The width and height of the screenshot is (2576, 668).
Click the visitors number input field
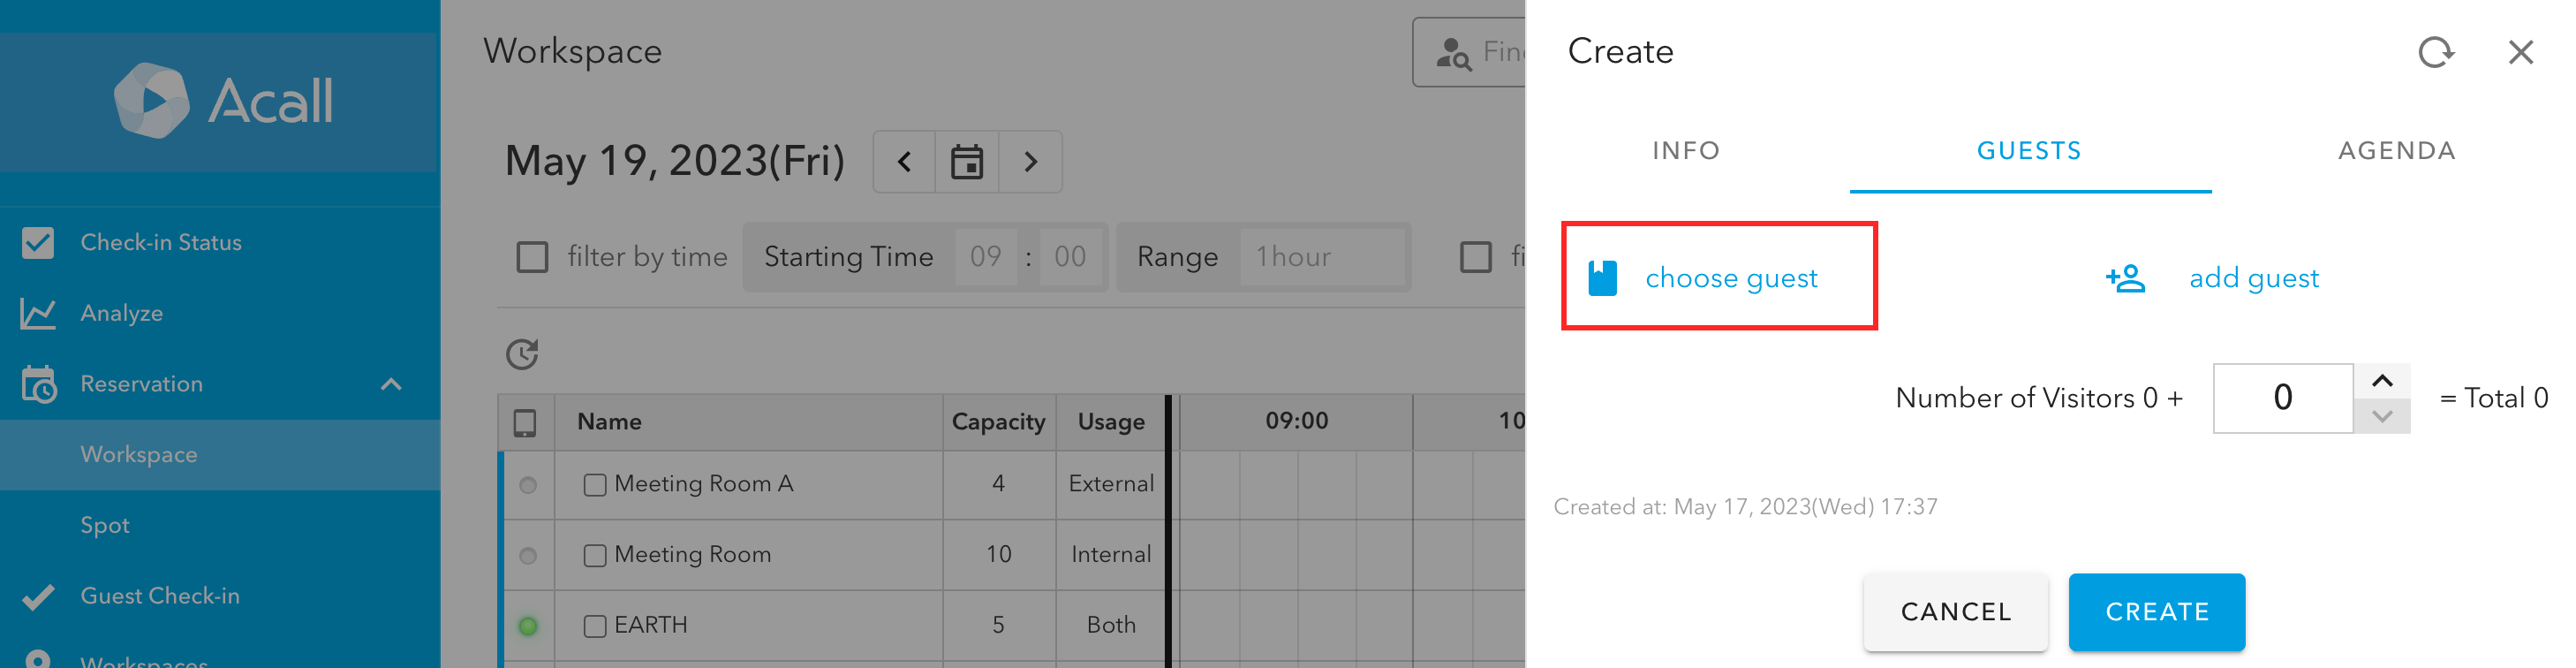coord(2283,398)
